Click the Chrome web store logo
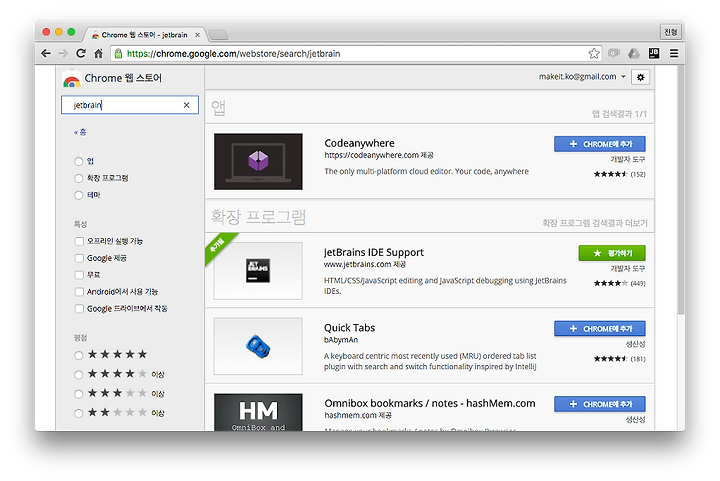 click(72, 79)
